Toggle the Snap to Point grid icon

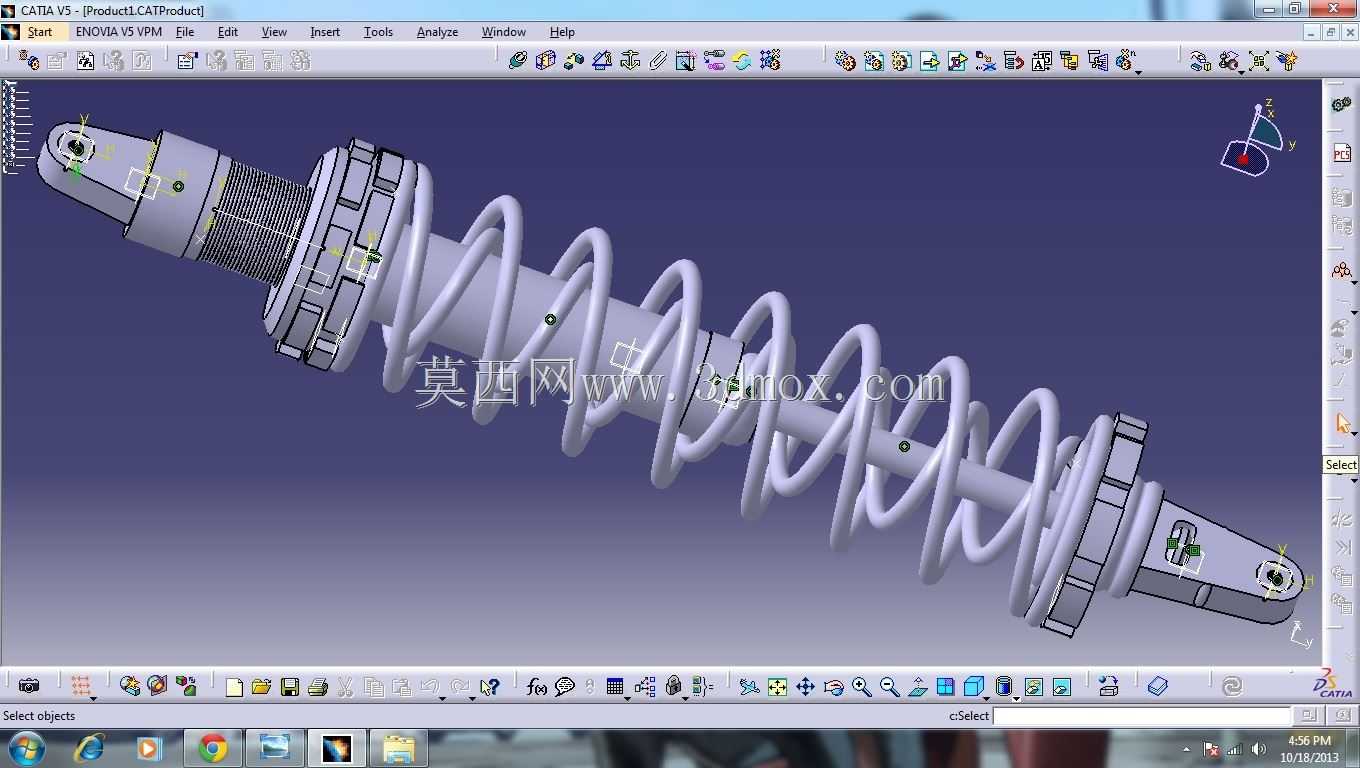(81, 686)
